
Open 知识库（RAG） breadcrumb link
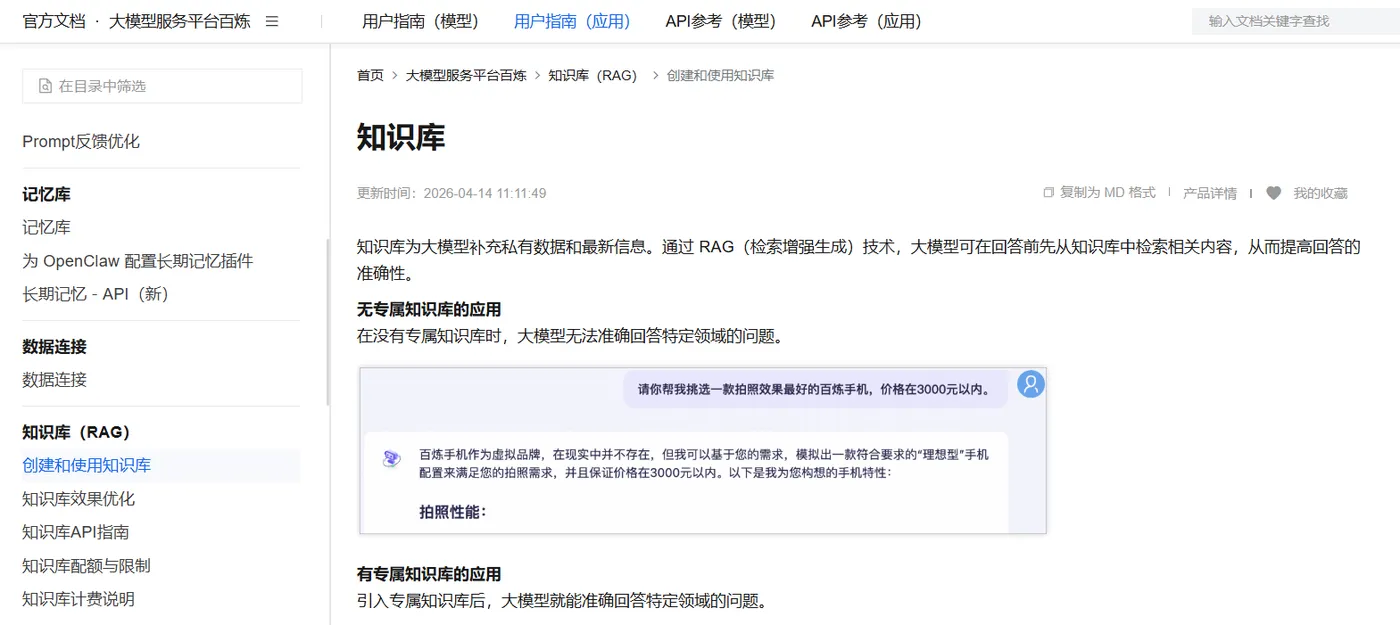pyautogui.click(x=593, y=75)
